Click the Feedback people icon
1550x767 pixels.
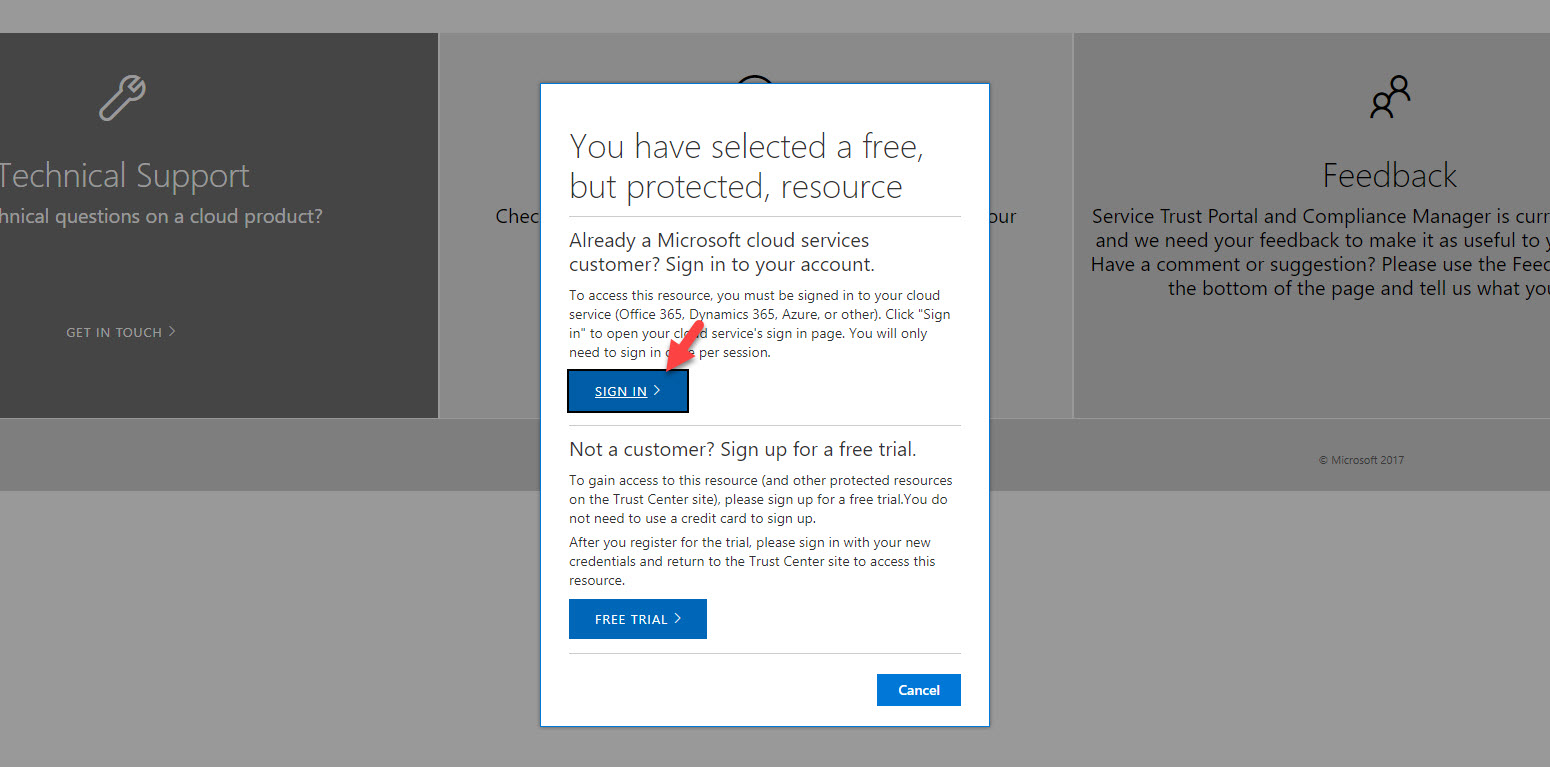tap(1390, 97)
